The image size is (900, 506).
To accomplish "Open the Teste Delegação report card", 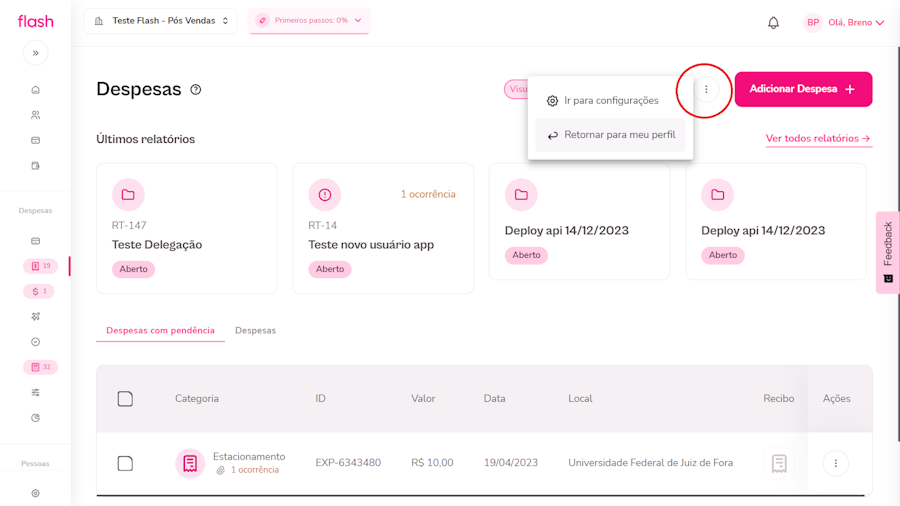I will tap(186, 229).
